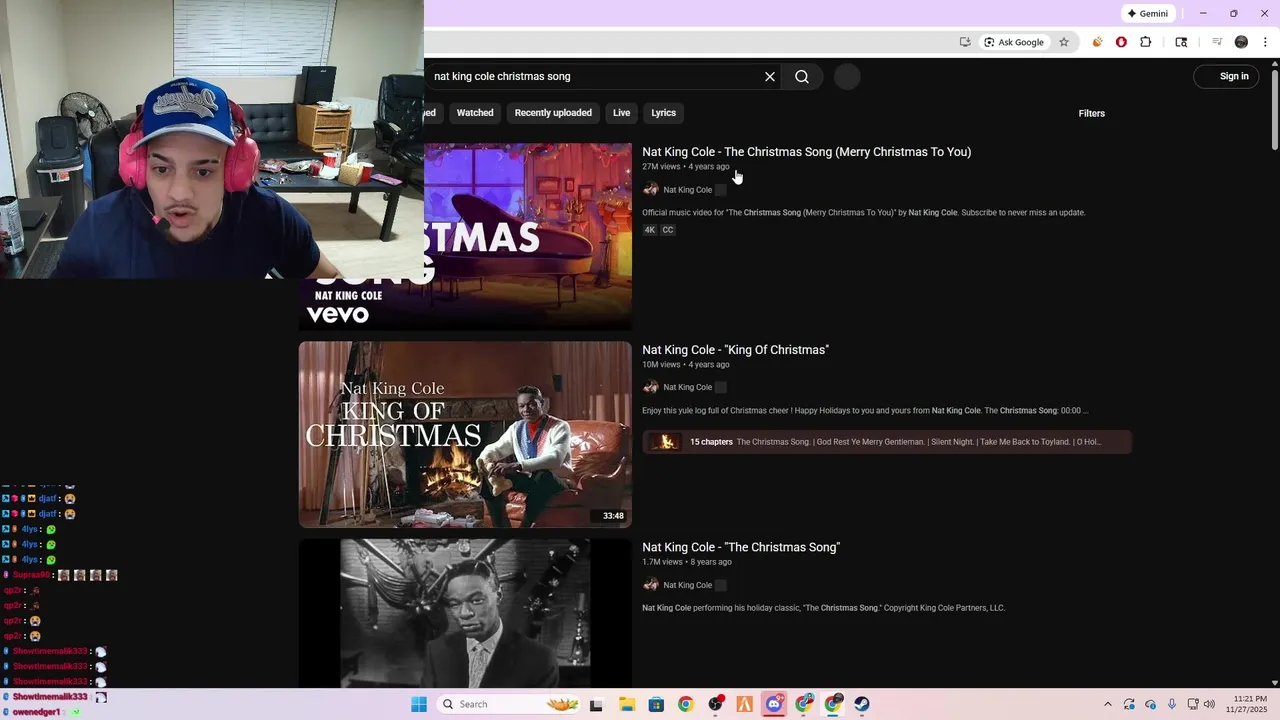The image size is (1280, 720).
Task: Click the tab search icon in Chrome toolbar
Action: pos(1181,42)
